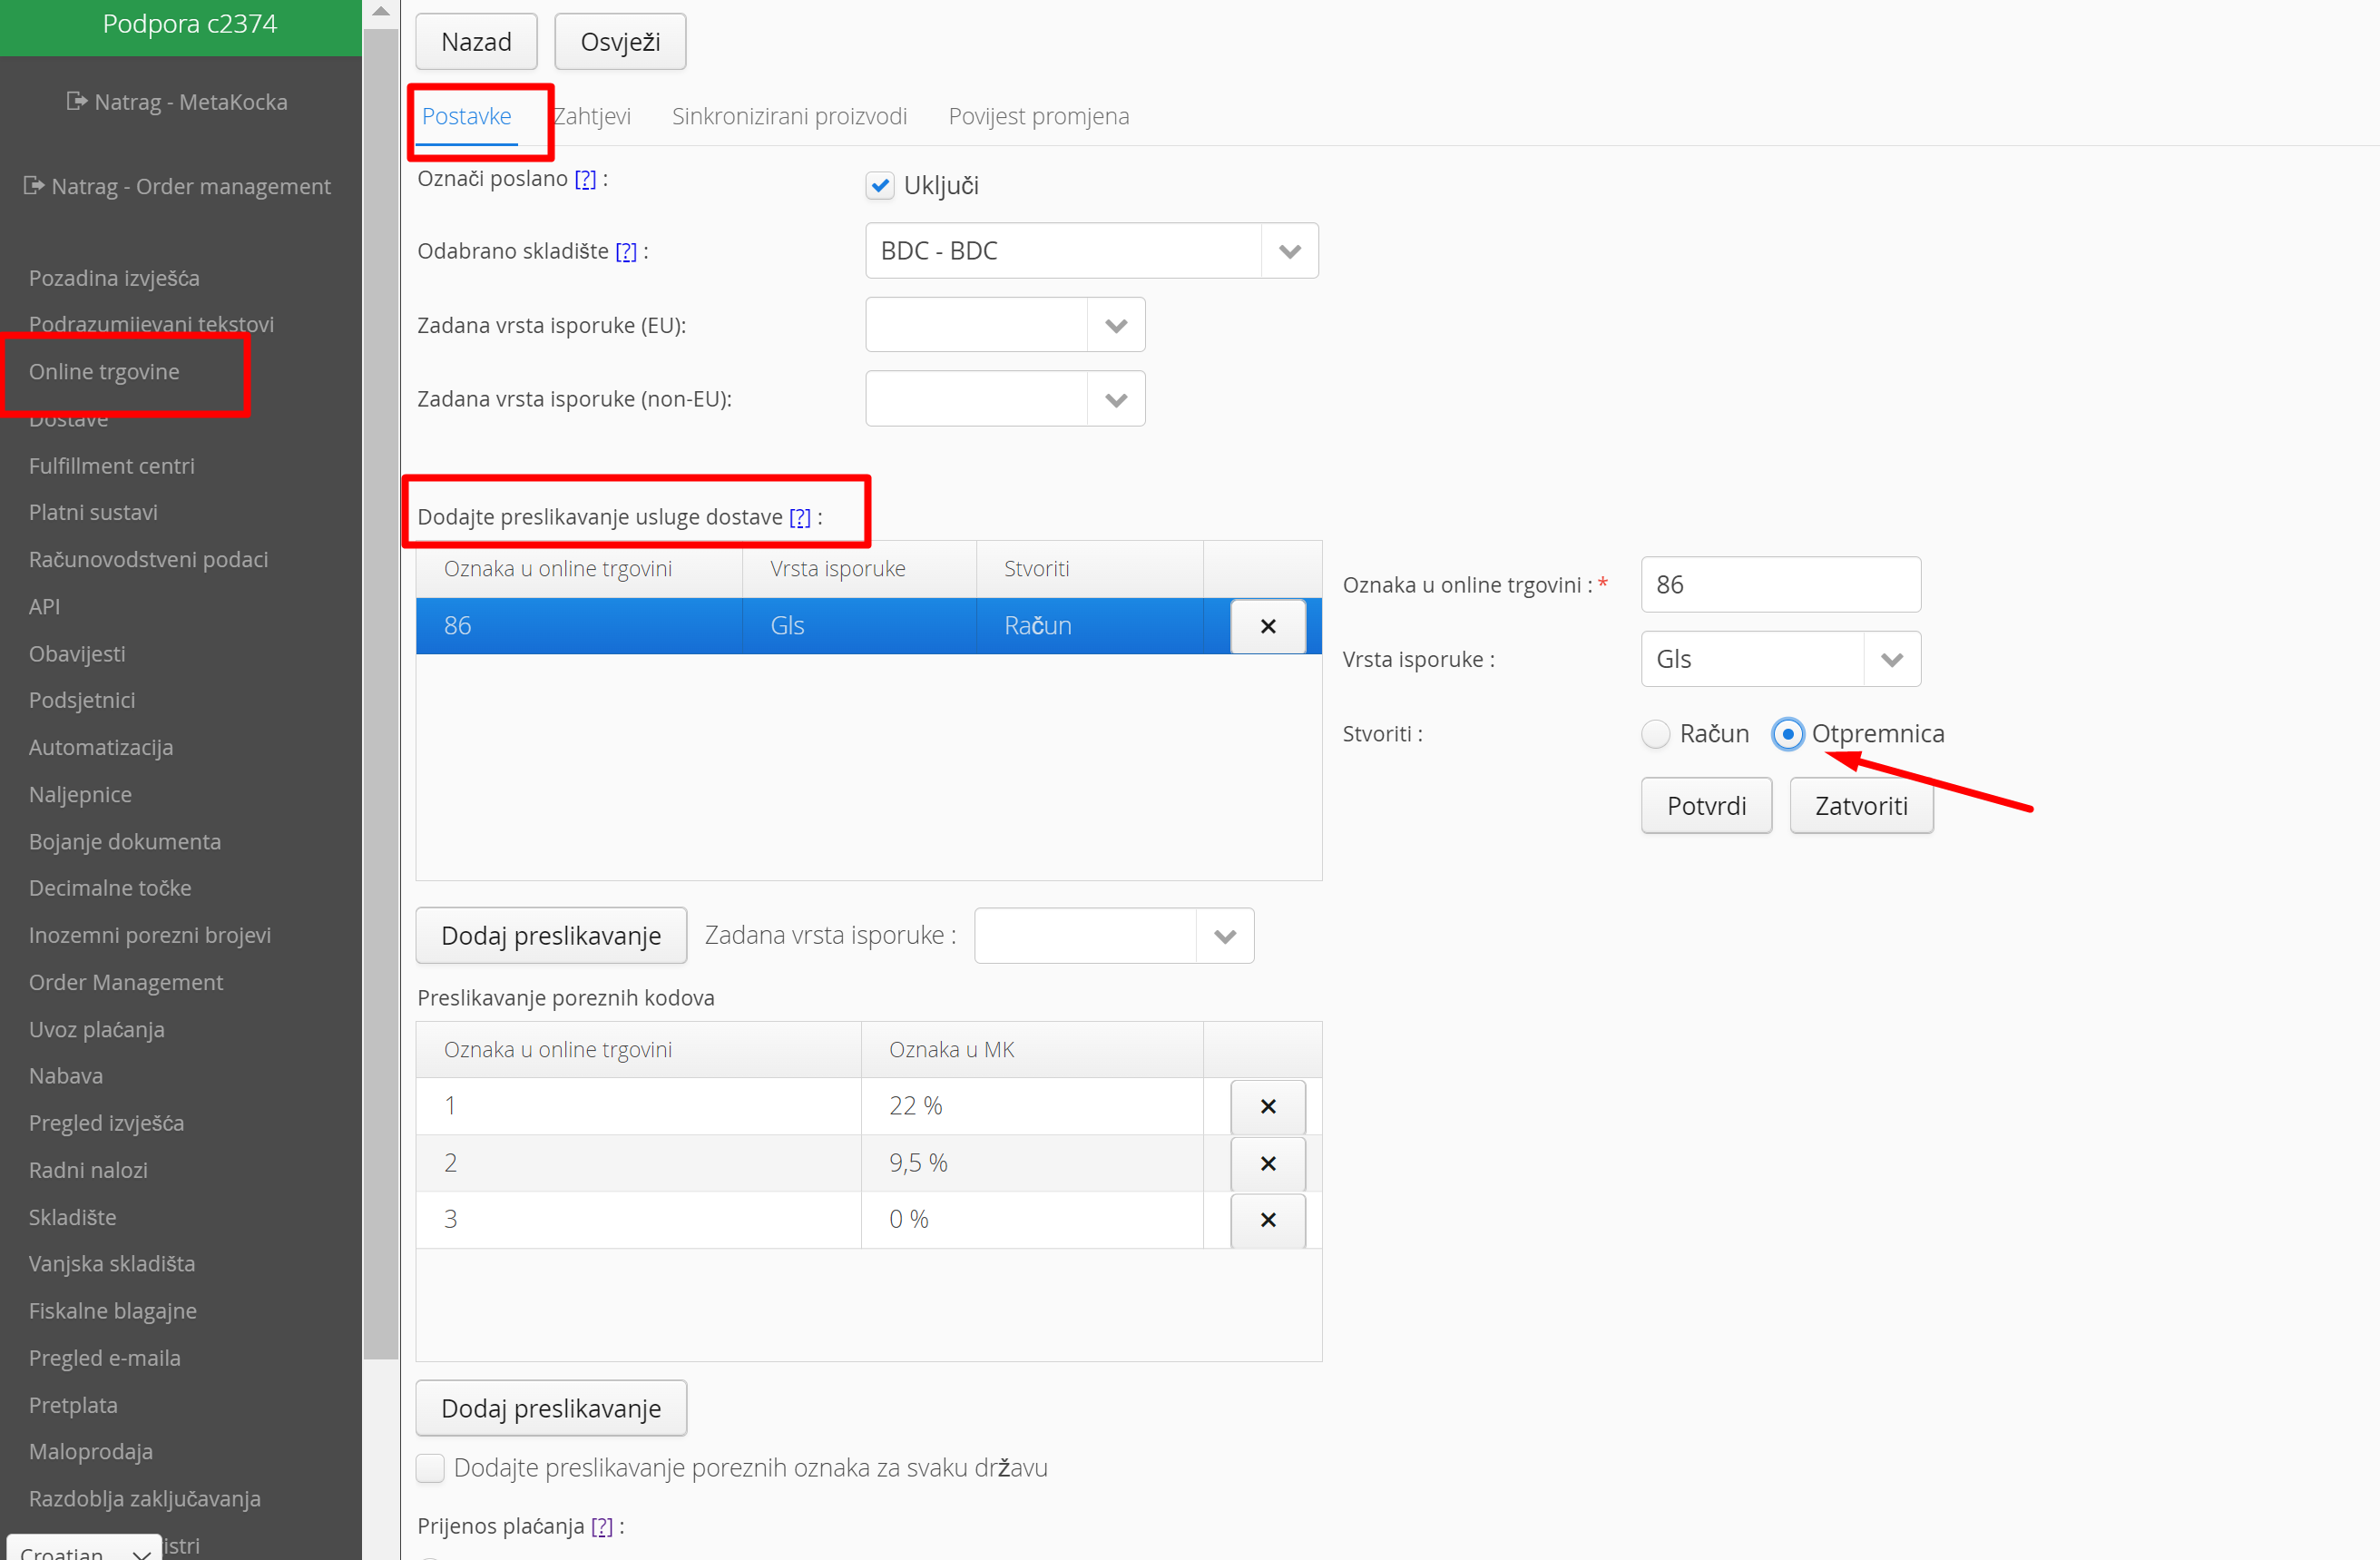Uncheck the Uključi checkbox
This screenshot has width=2380, height=1560.
coord(880,186)
